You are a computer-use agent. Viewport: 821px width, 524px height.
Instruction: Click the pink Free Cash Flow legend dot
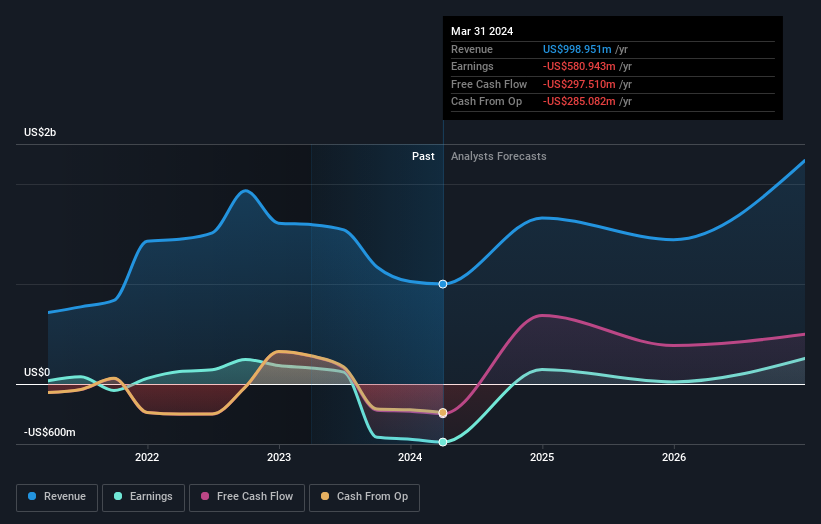205,496
